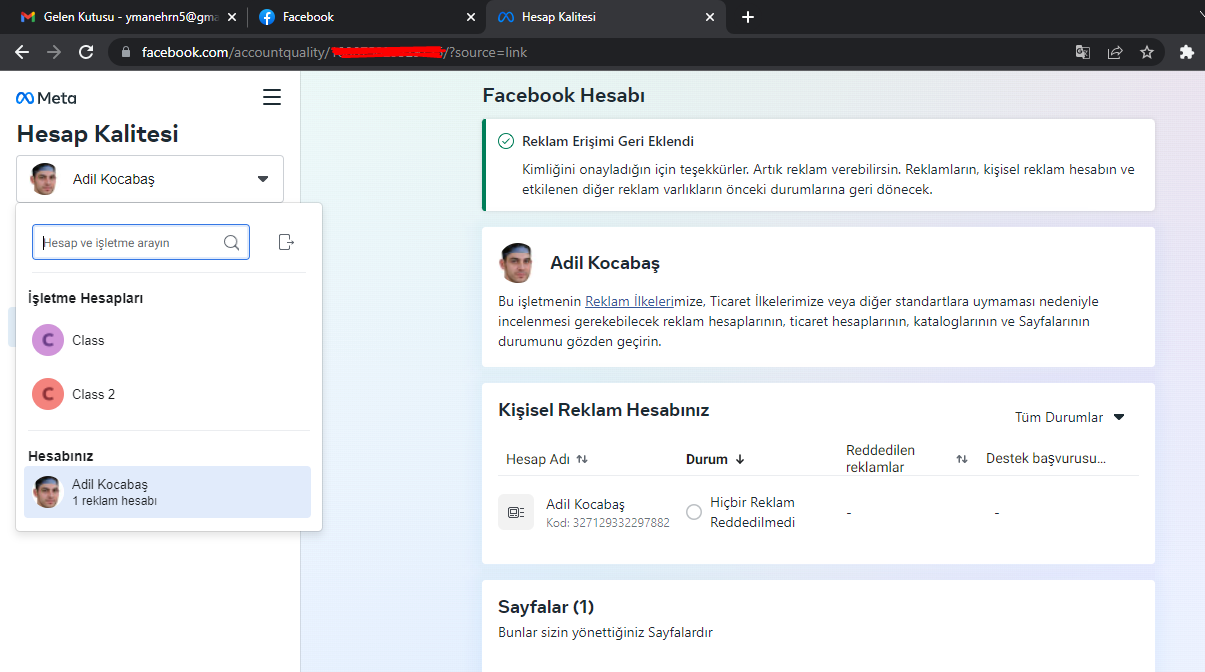Click the İşletme Hesapları section label
The image size is (1205, 672).
86,298
